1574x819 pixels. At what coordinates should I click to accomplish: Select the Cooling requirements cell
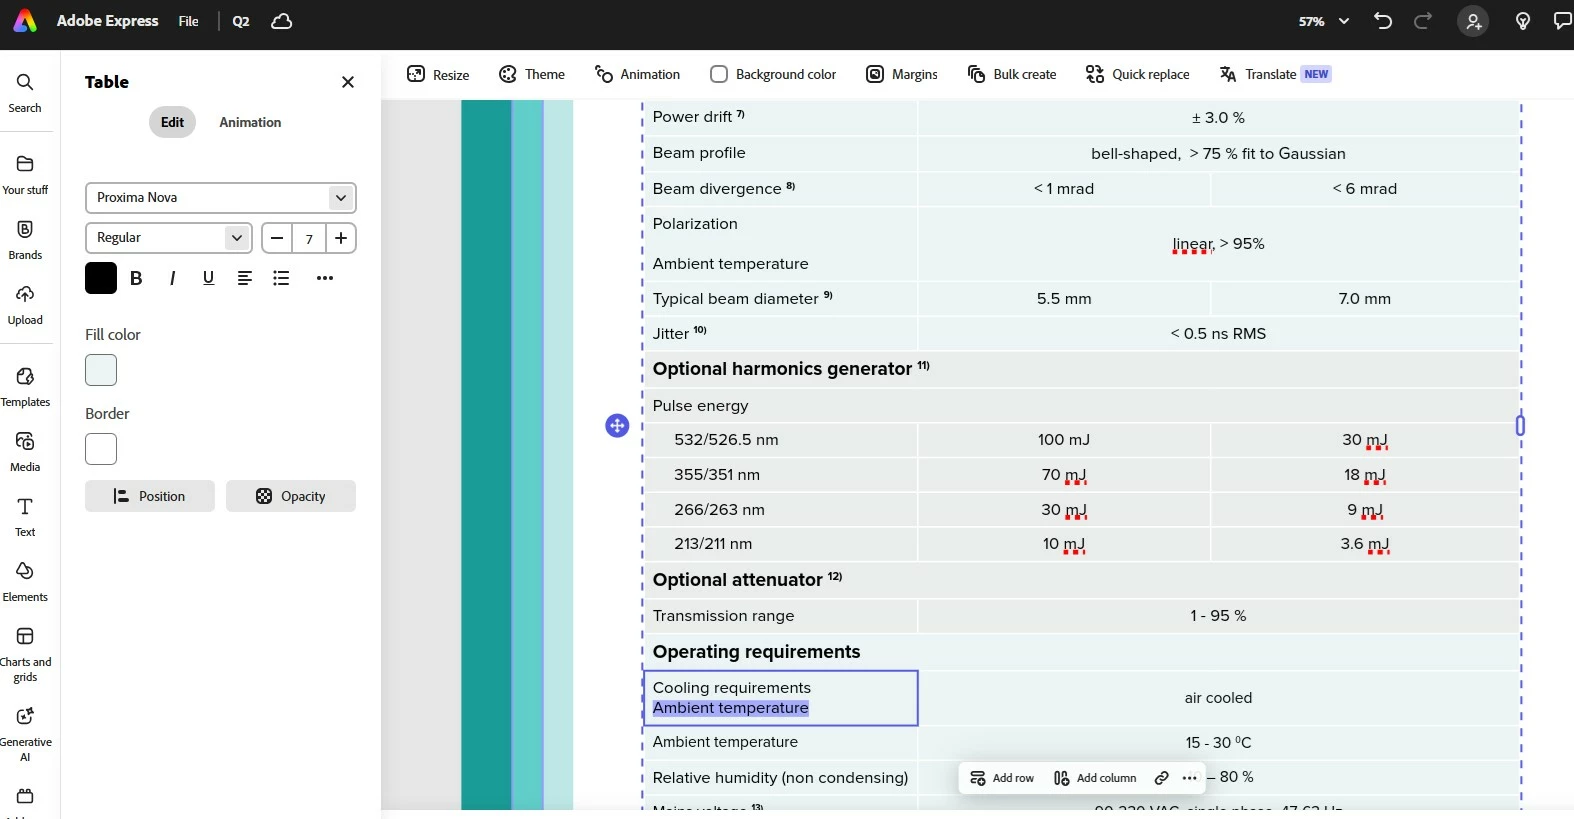[781, 698]
